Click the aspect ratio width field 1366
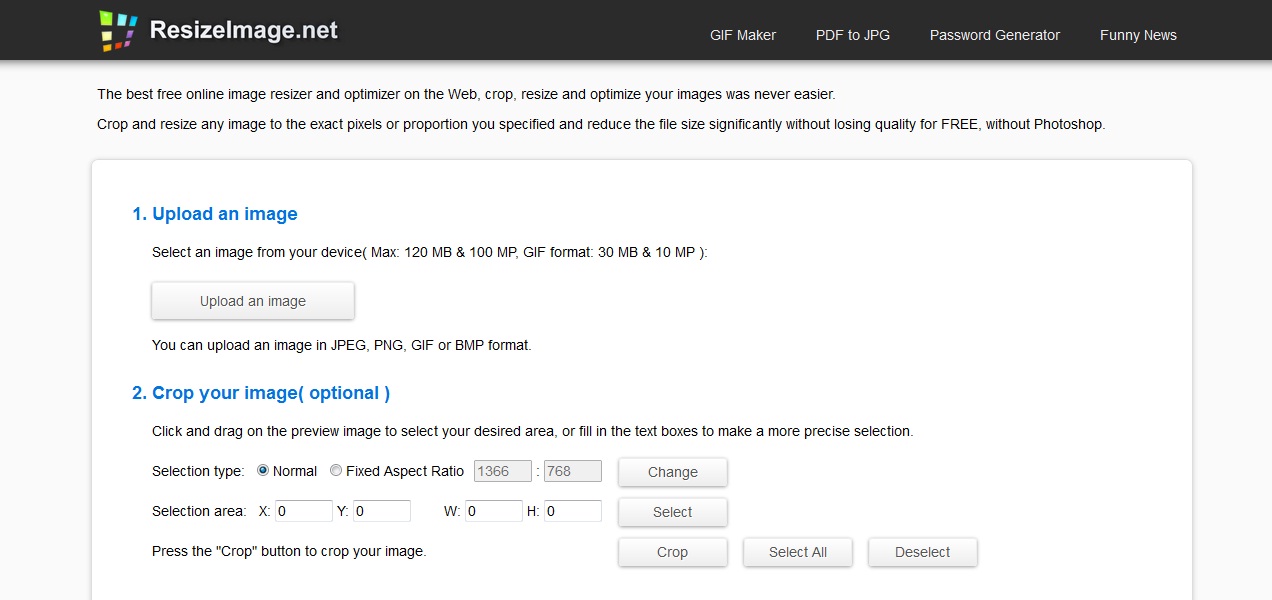This screenshot has width=1272, height=600. pyautogui.click(x=502, y=471)
